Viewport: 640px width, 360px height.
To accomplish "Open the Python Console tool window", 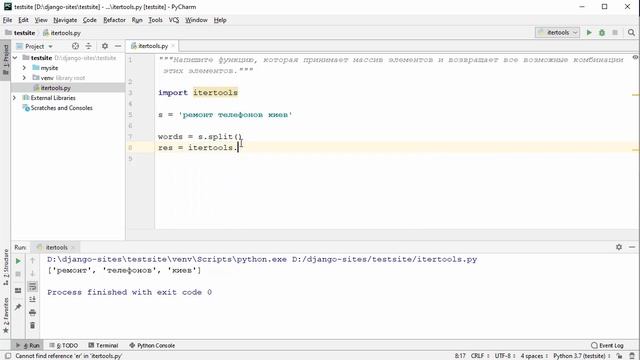I will pyautogui.click(x=152, y=345).
